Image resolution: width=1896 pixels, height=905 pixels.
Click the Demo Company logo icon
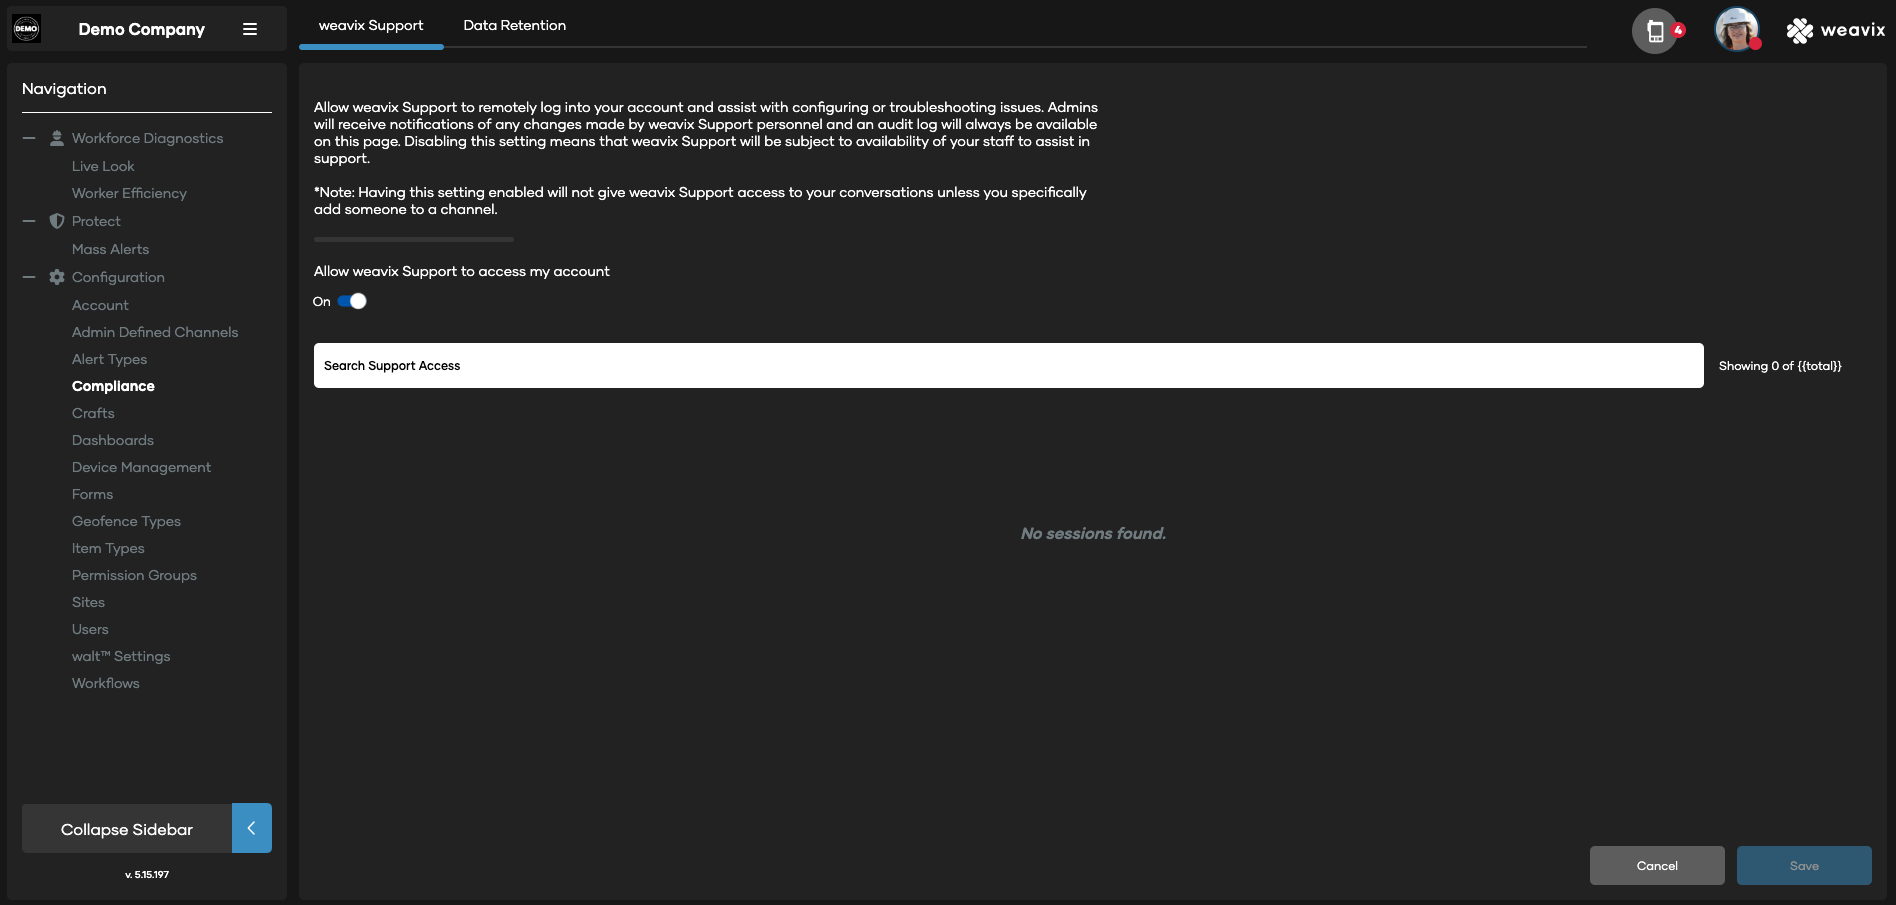[26, 29]
